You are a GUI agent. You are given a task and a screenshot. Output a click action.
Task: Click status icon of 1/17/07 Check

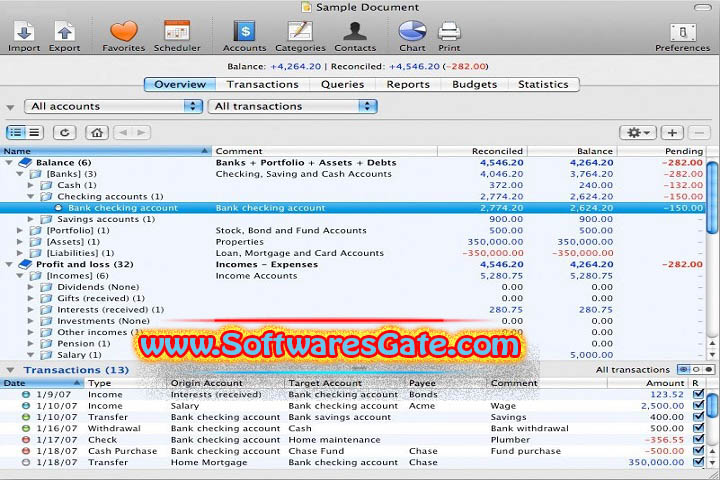click(26, 440)
